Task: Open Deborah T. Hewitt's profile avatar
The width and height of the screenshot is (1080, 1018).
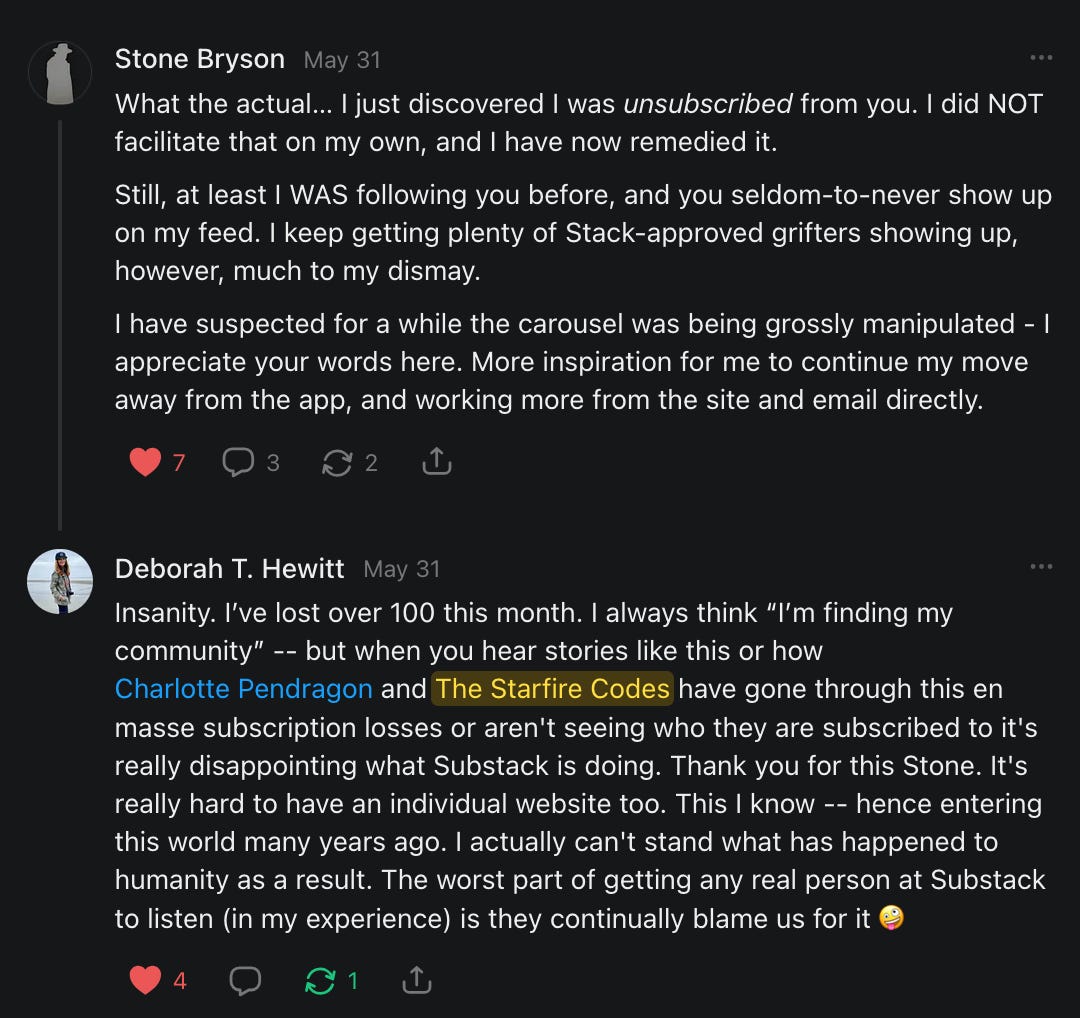Action: coord(60,582)
